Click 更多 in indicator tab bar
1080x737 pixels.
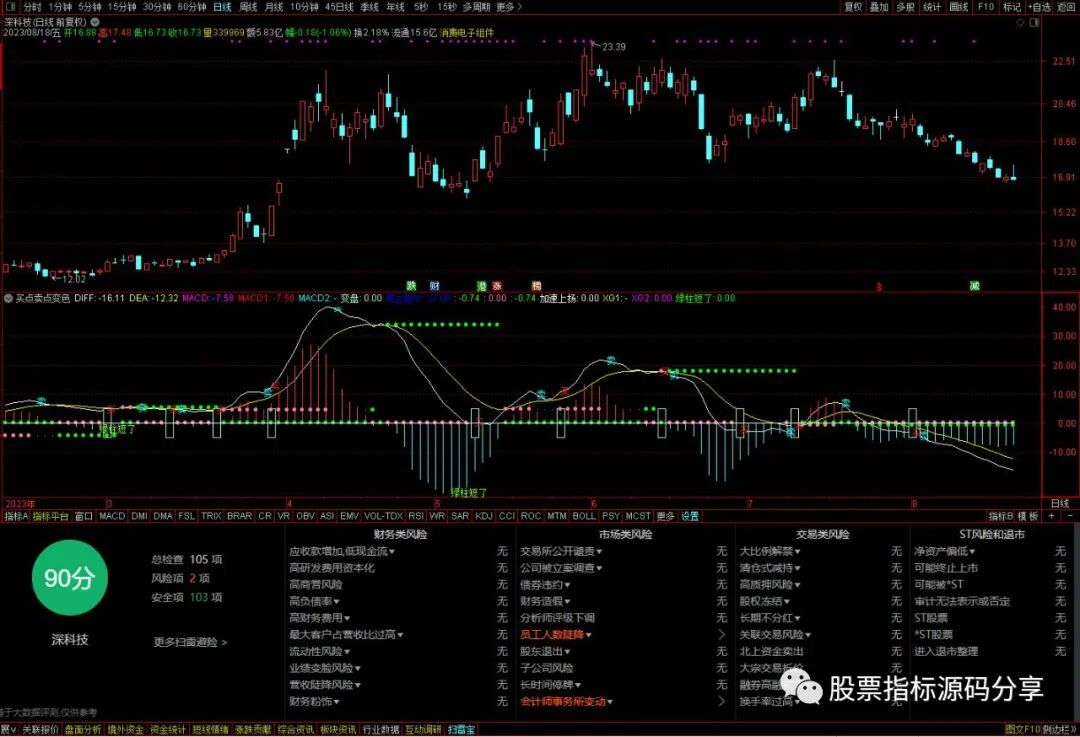665,515
